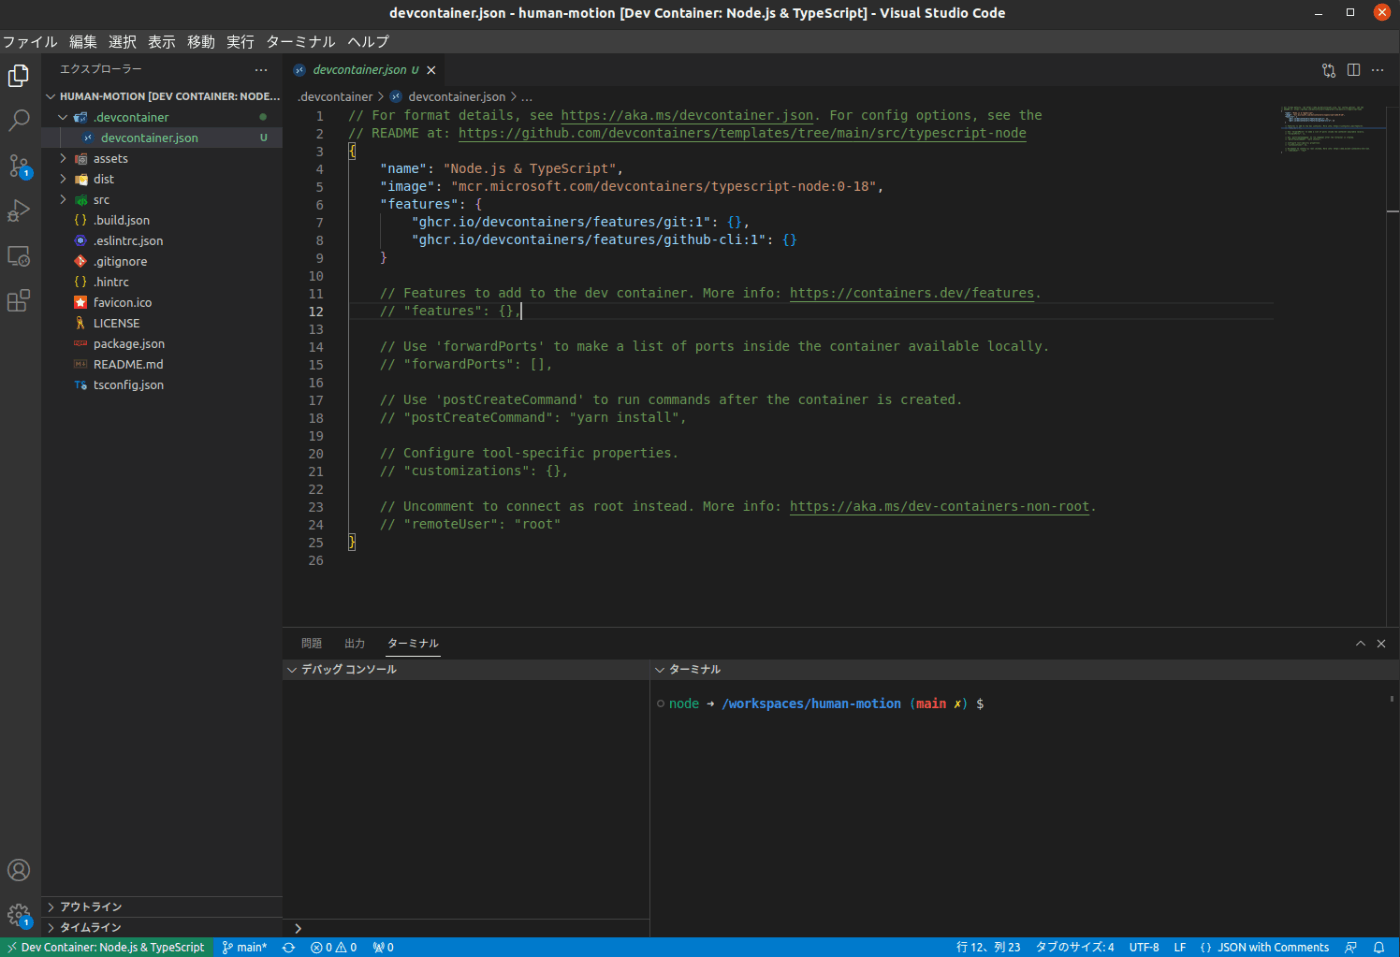Open package.json in the explorer
Screen dimensions: 1400x957
pyautogui.click(x=162, y=344)
